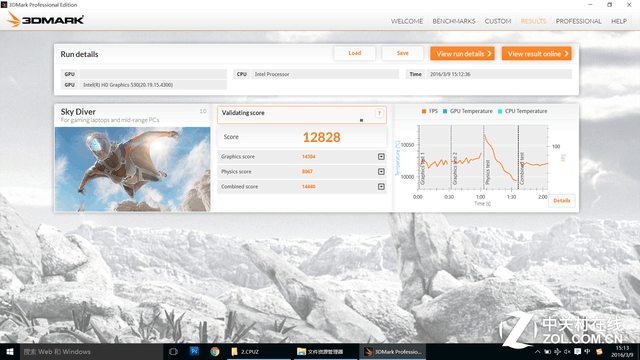The width and height of the screenshot is (640, 360).
Task: Open the BENCHMARKS tab
Action: tap(453, 21)
